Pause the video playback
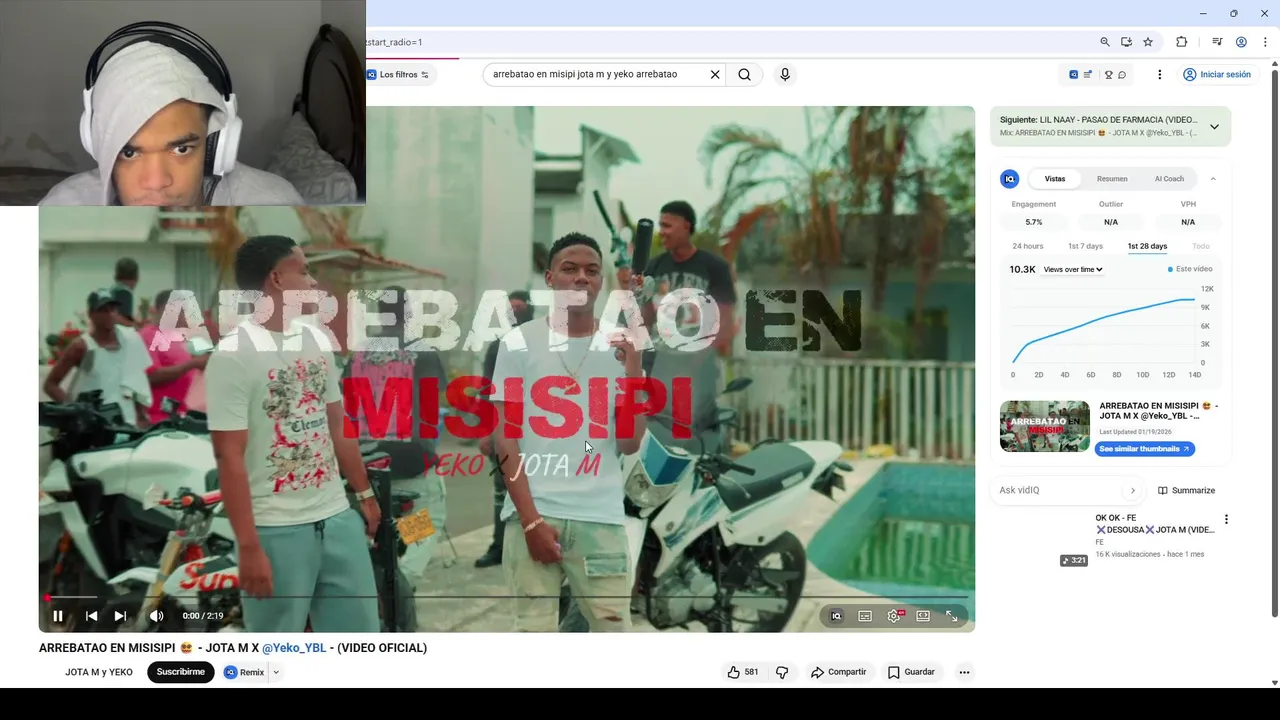 coord(58,616)
